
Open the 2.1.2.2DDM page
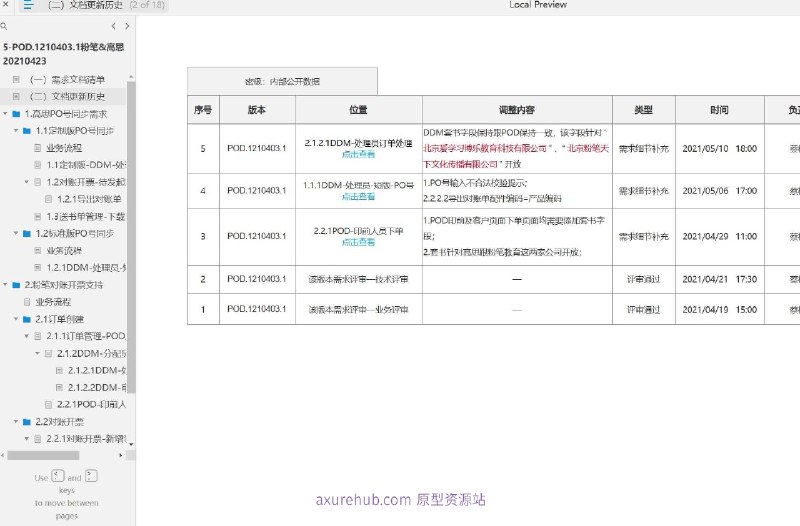point(97,387)
